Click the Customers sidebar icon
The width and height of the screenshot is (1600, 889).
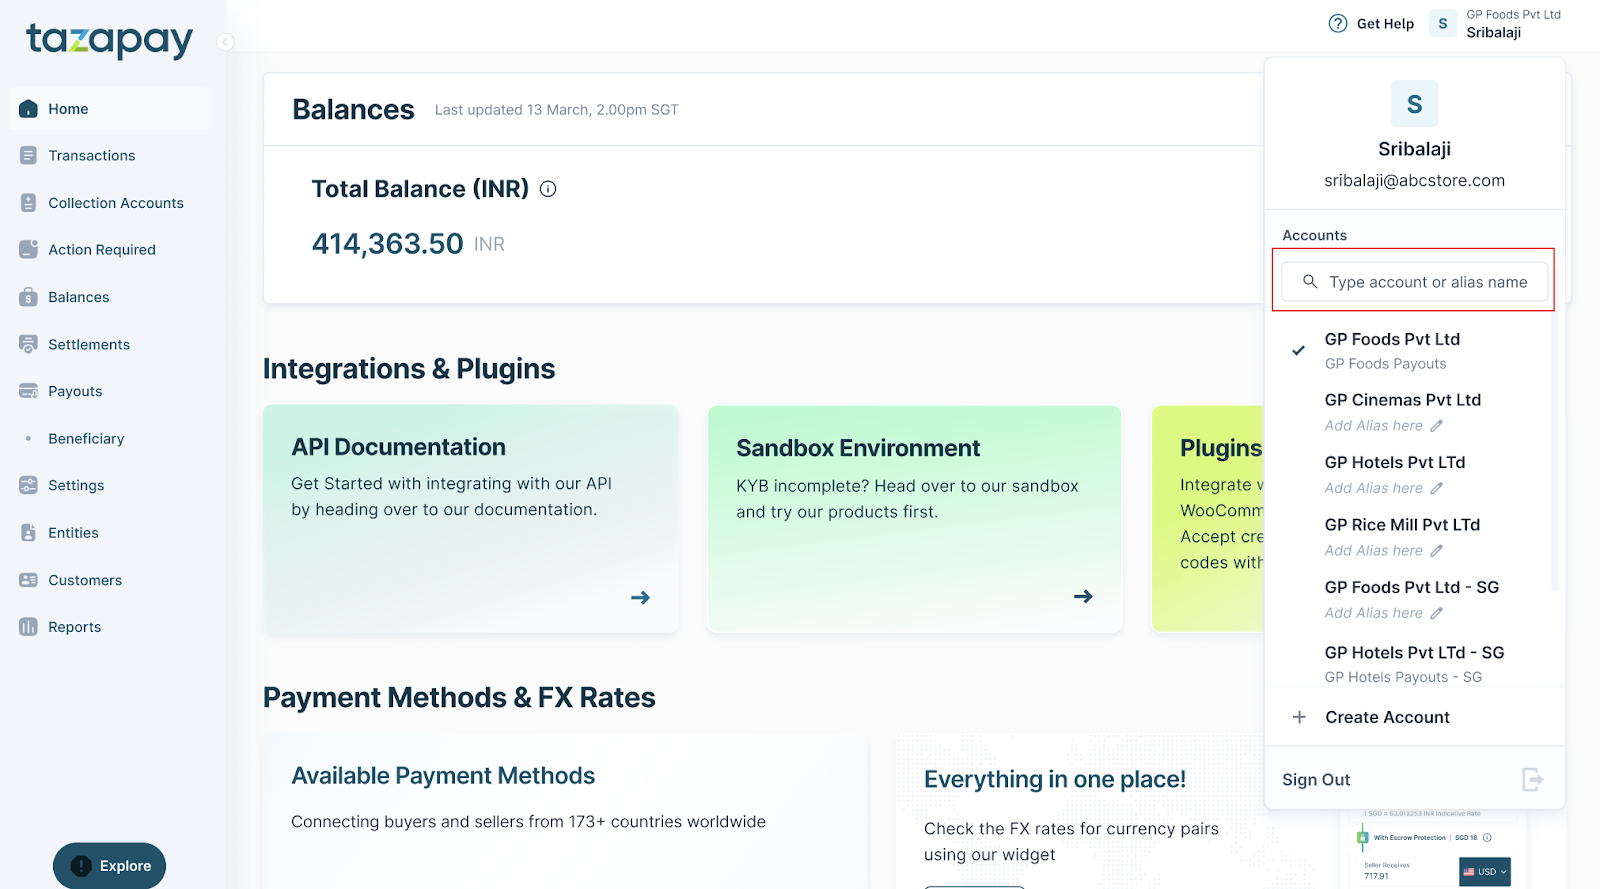tap(28, 580)
